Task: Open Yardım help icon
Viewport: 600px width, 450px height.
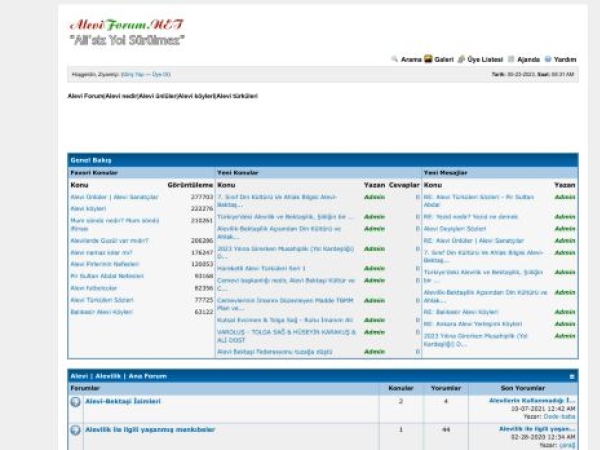Action: (548, 59)
